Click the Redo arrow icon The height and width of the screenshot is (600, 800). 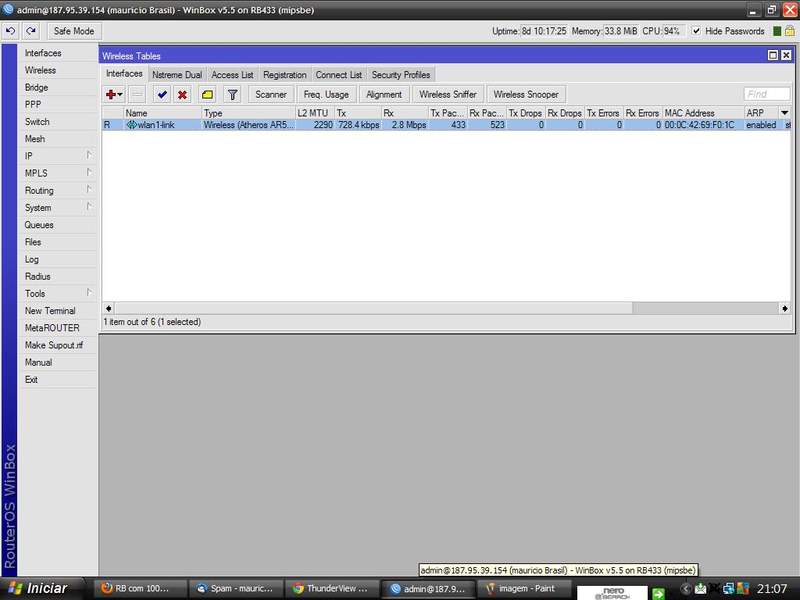(31, 31)
